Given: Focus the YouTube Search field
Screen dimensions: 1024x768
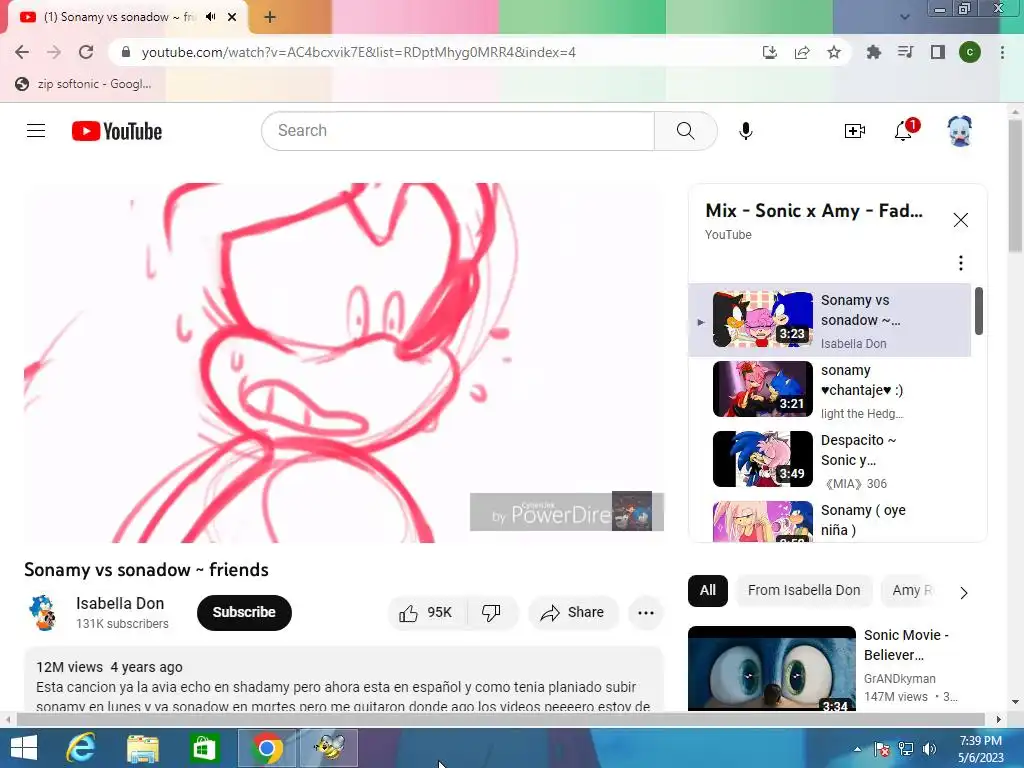Looking at the screenshot, I should [x=458, y=131].
